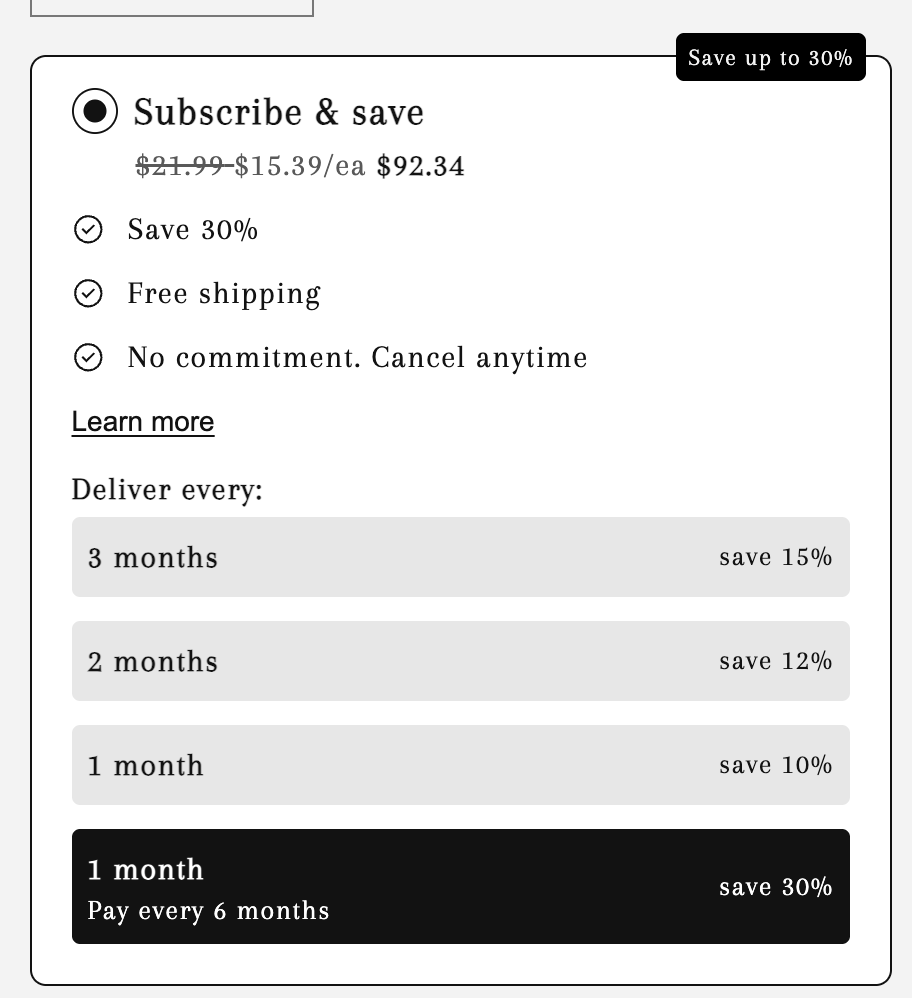Select 1 month with Pay every 6 months
Viewport: 912px width, 998px height.
click(x=460, y=886)
